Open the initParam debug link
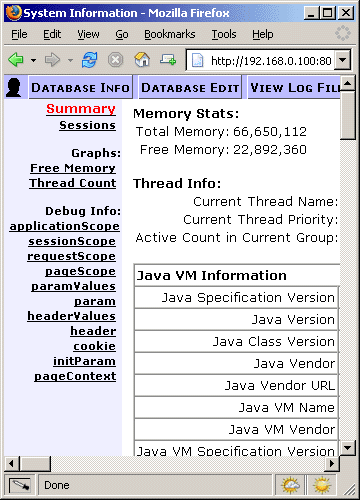The image size is (360, 500). point(85,361)
